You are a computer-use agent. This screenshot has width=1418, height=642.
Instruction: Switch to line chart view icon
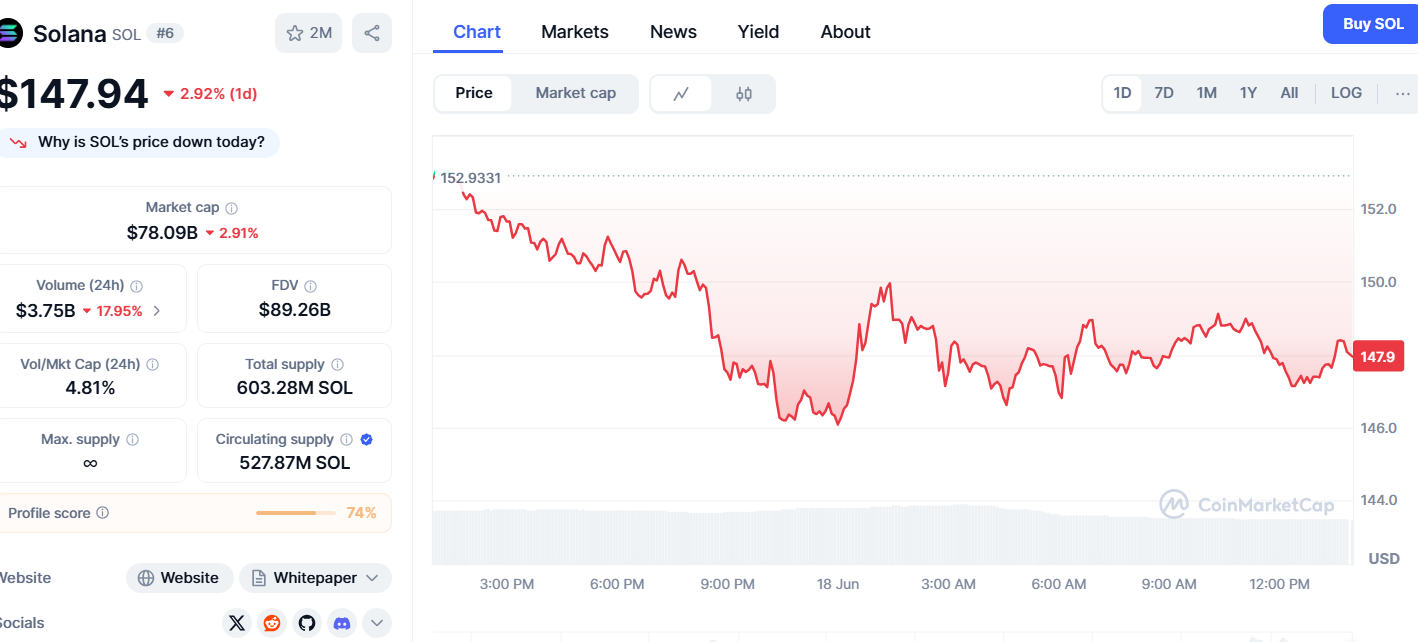(681, 94)
